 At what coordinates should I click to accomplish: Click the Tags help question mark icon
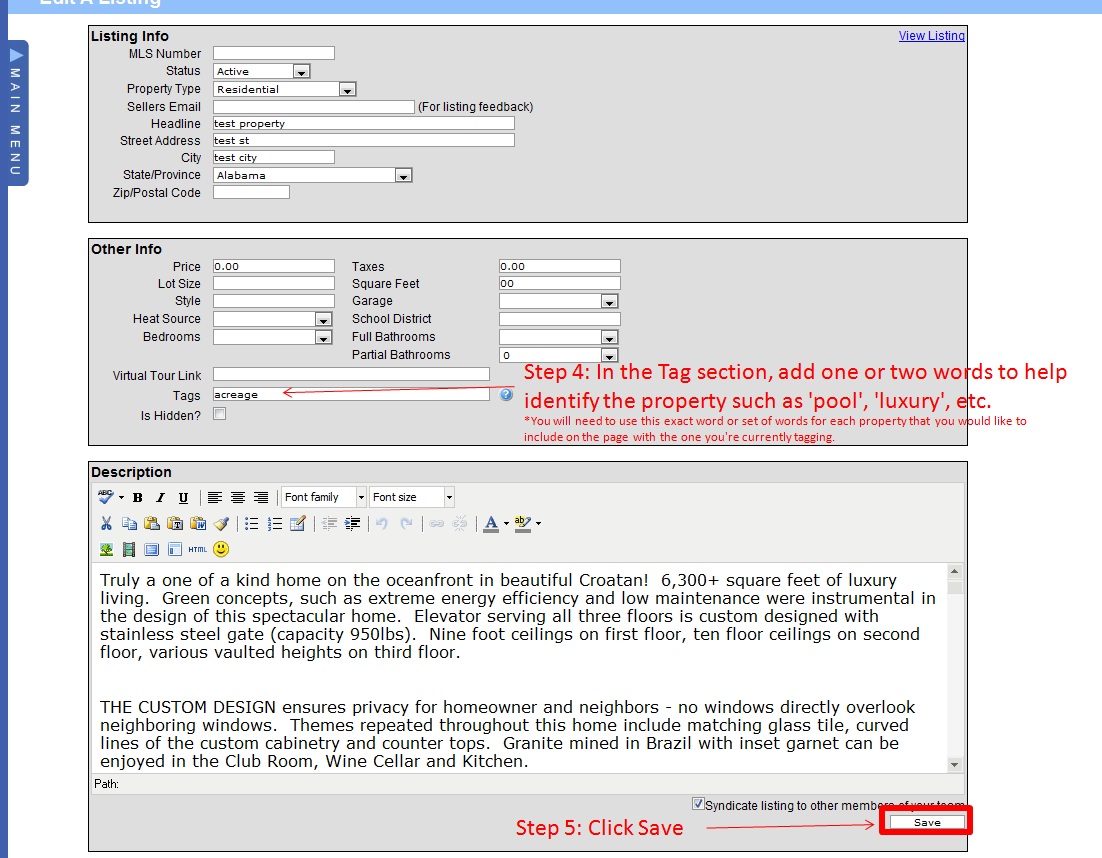[506, 395]
